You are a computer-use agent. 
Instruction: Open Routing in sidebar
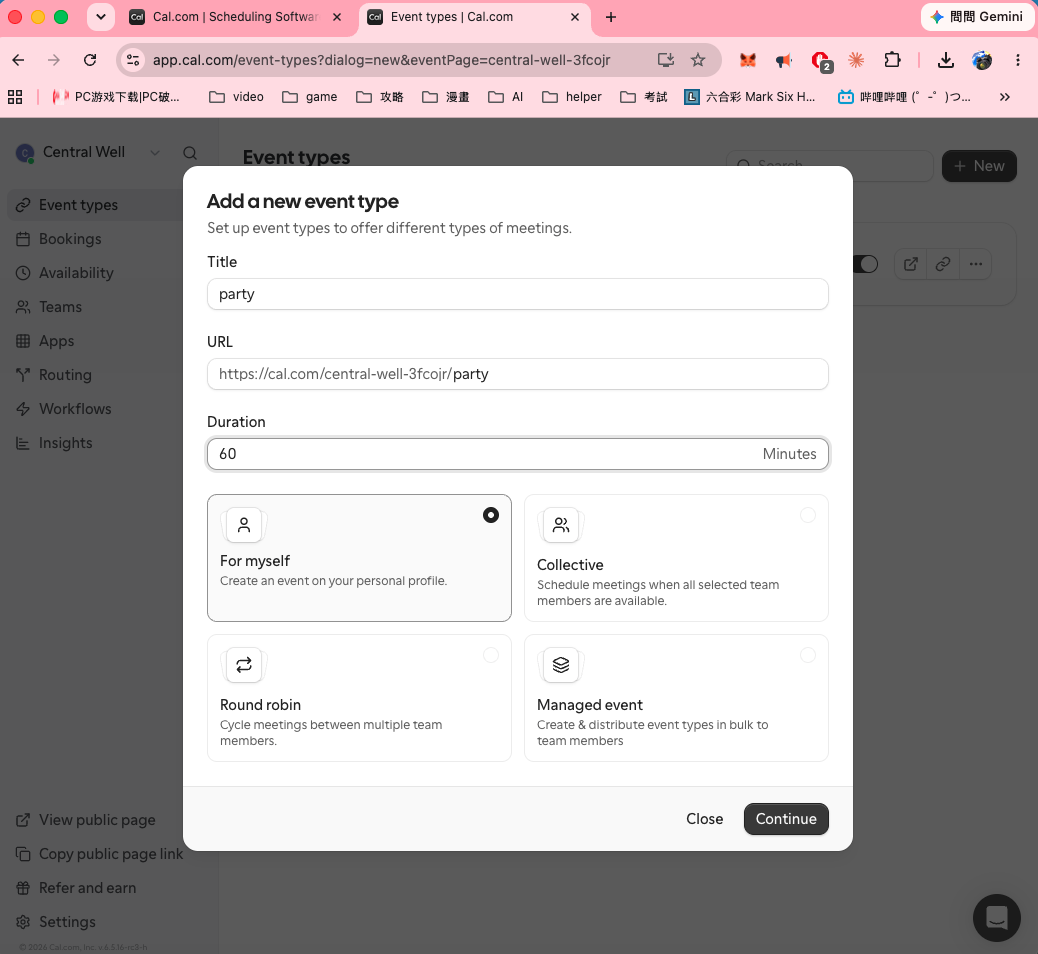65,375
